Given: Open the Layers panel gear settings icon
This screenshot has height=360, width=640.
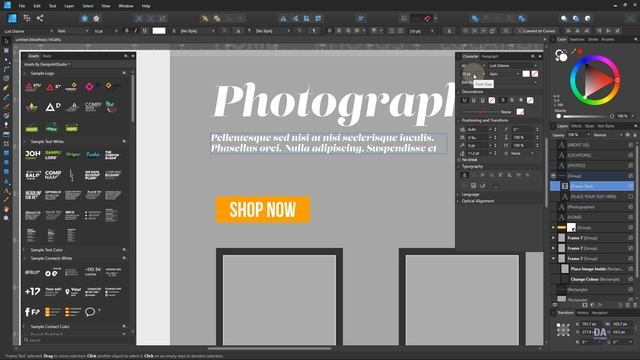Looking at the screenshot, I should click(x=628, y=135).
